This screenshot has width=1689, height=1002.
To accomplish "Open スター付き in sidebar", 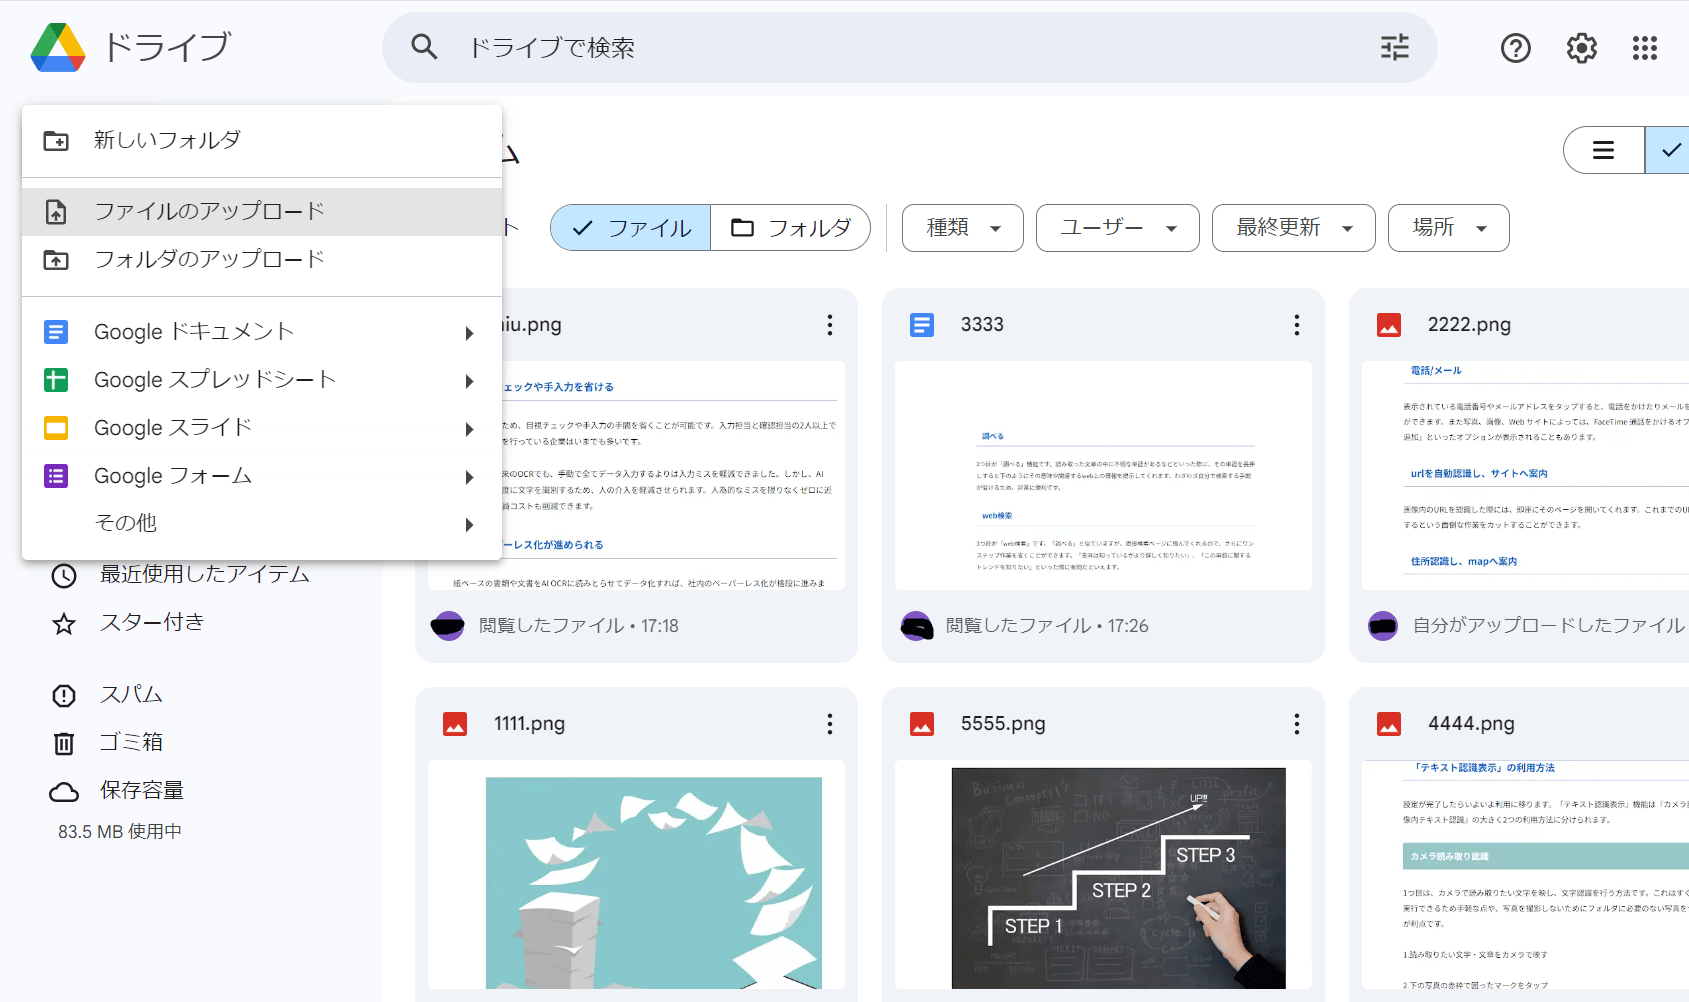I will (152, 623).
